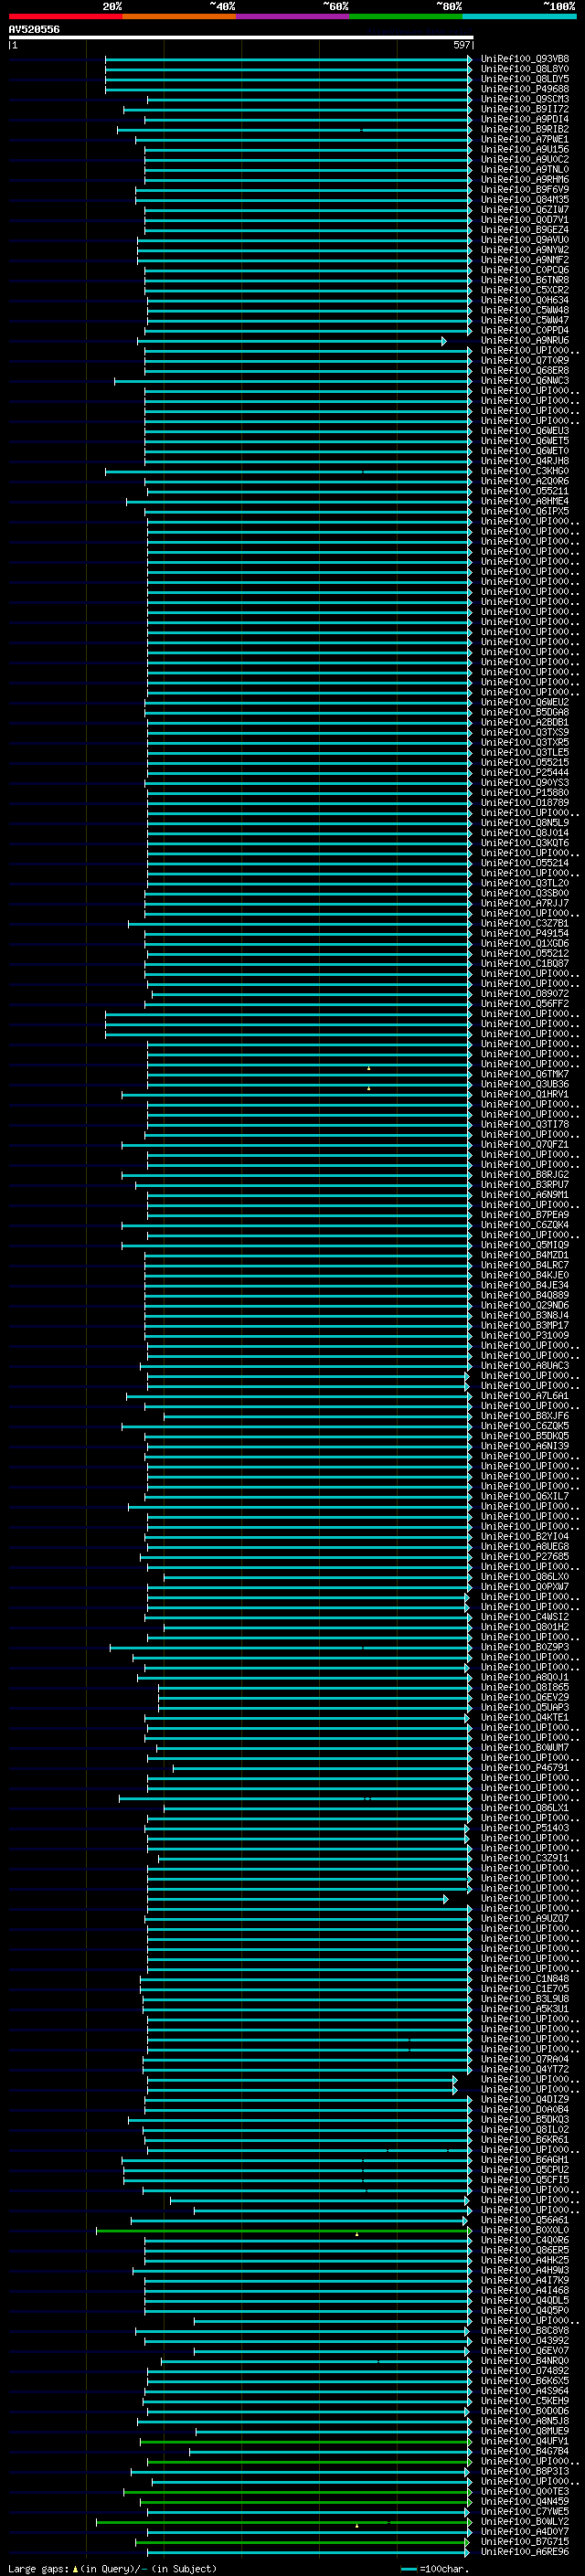
Task: Select hit label UniRef100_P46791
Action: point(525,1767)
